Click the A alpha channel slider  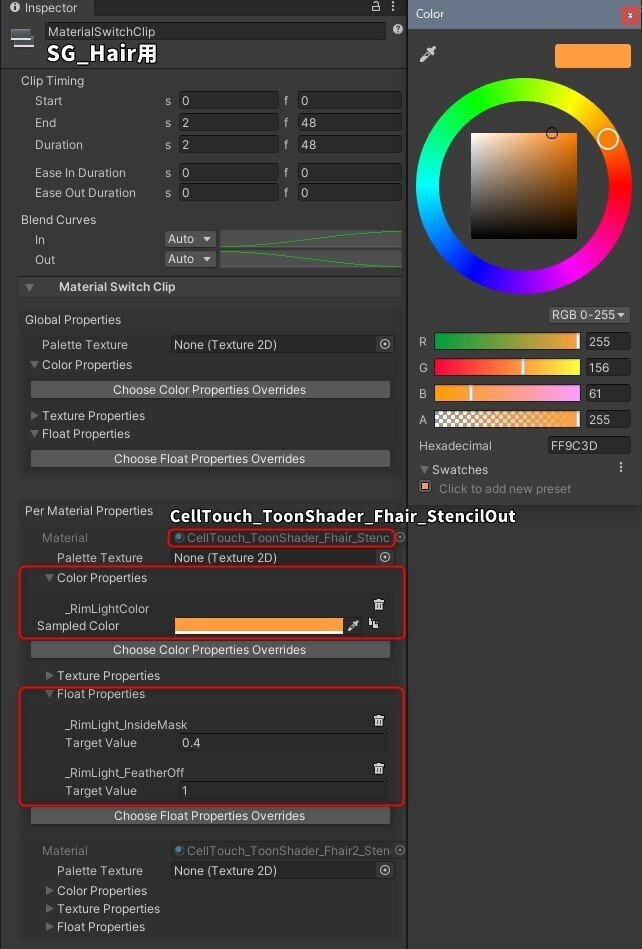pyautogui.click(x=507, y=419)
